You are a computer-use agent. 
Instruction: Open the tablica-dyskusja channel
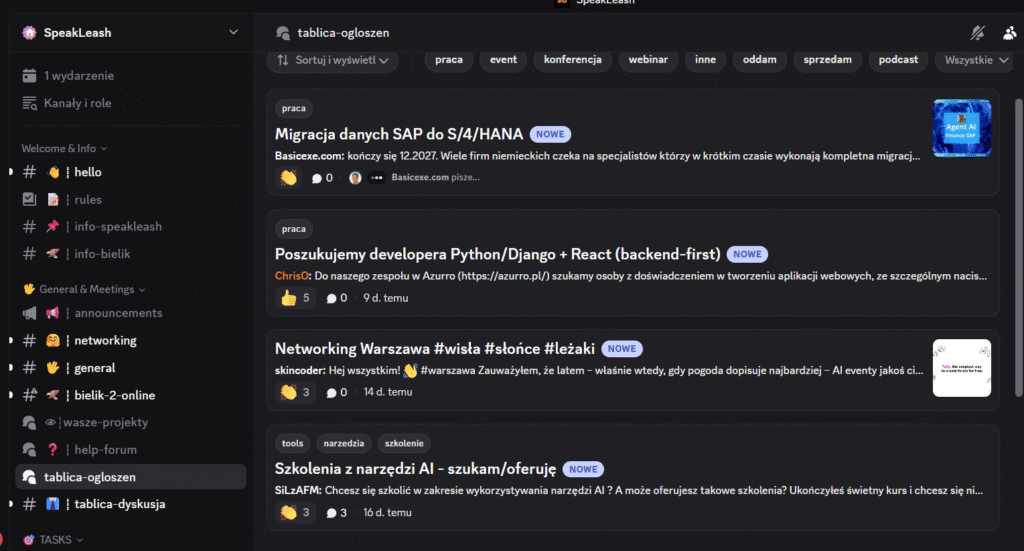[x=131, y=504]
